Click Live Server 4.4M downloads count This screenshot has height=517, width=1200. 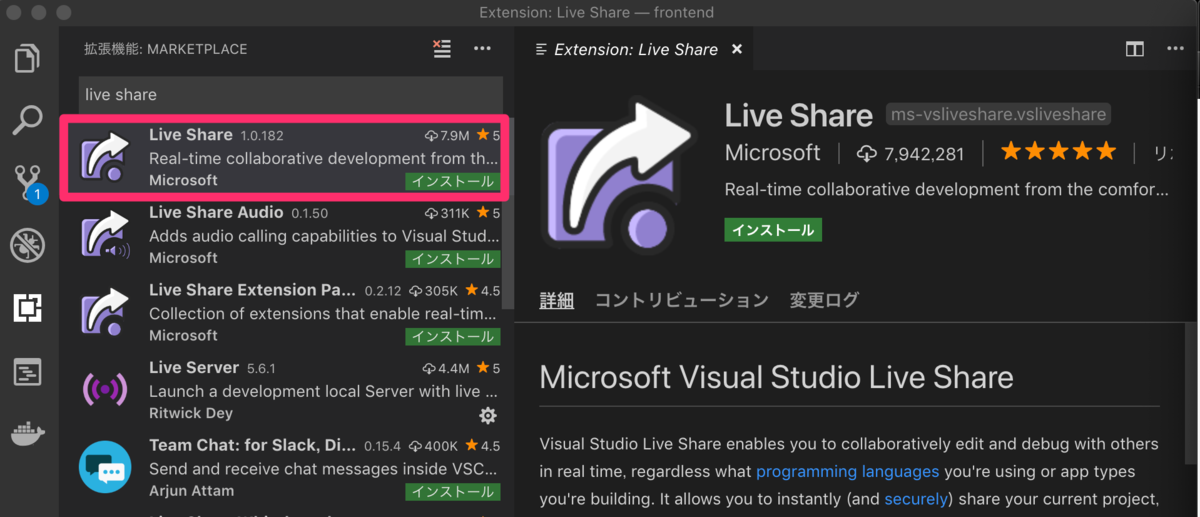[447, 368]
